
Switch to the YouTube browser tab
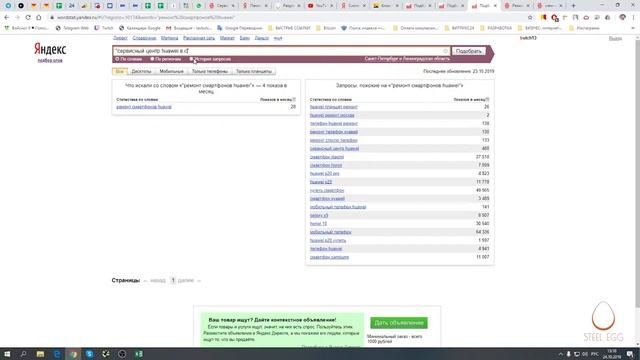click(320, 6)
